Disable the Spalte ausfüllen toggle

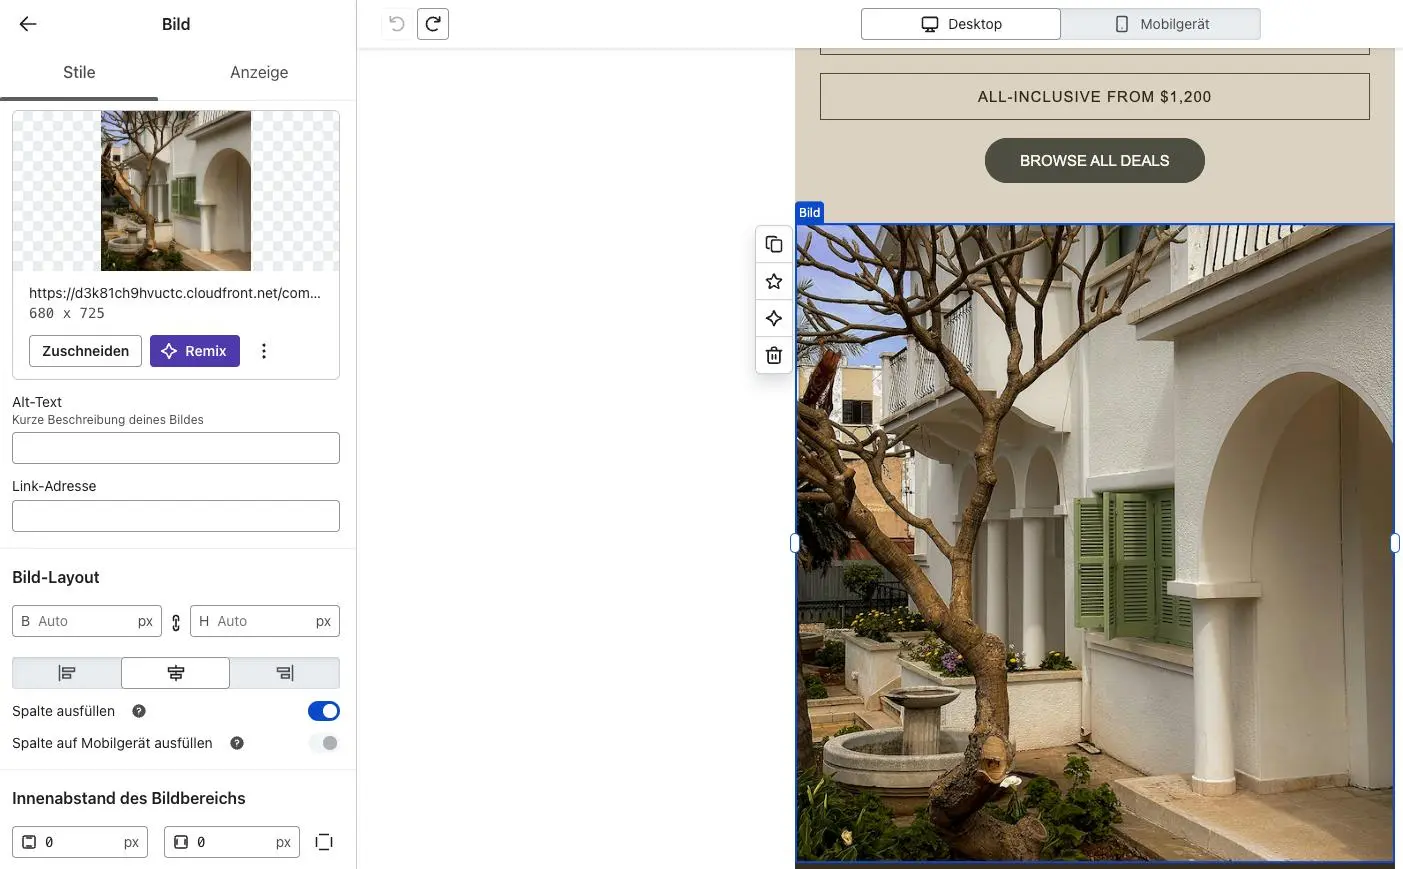(323, 711)
